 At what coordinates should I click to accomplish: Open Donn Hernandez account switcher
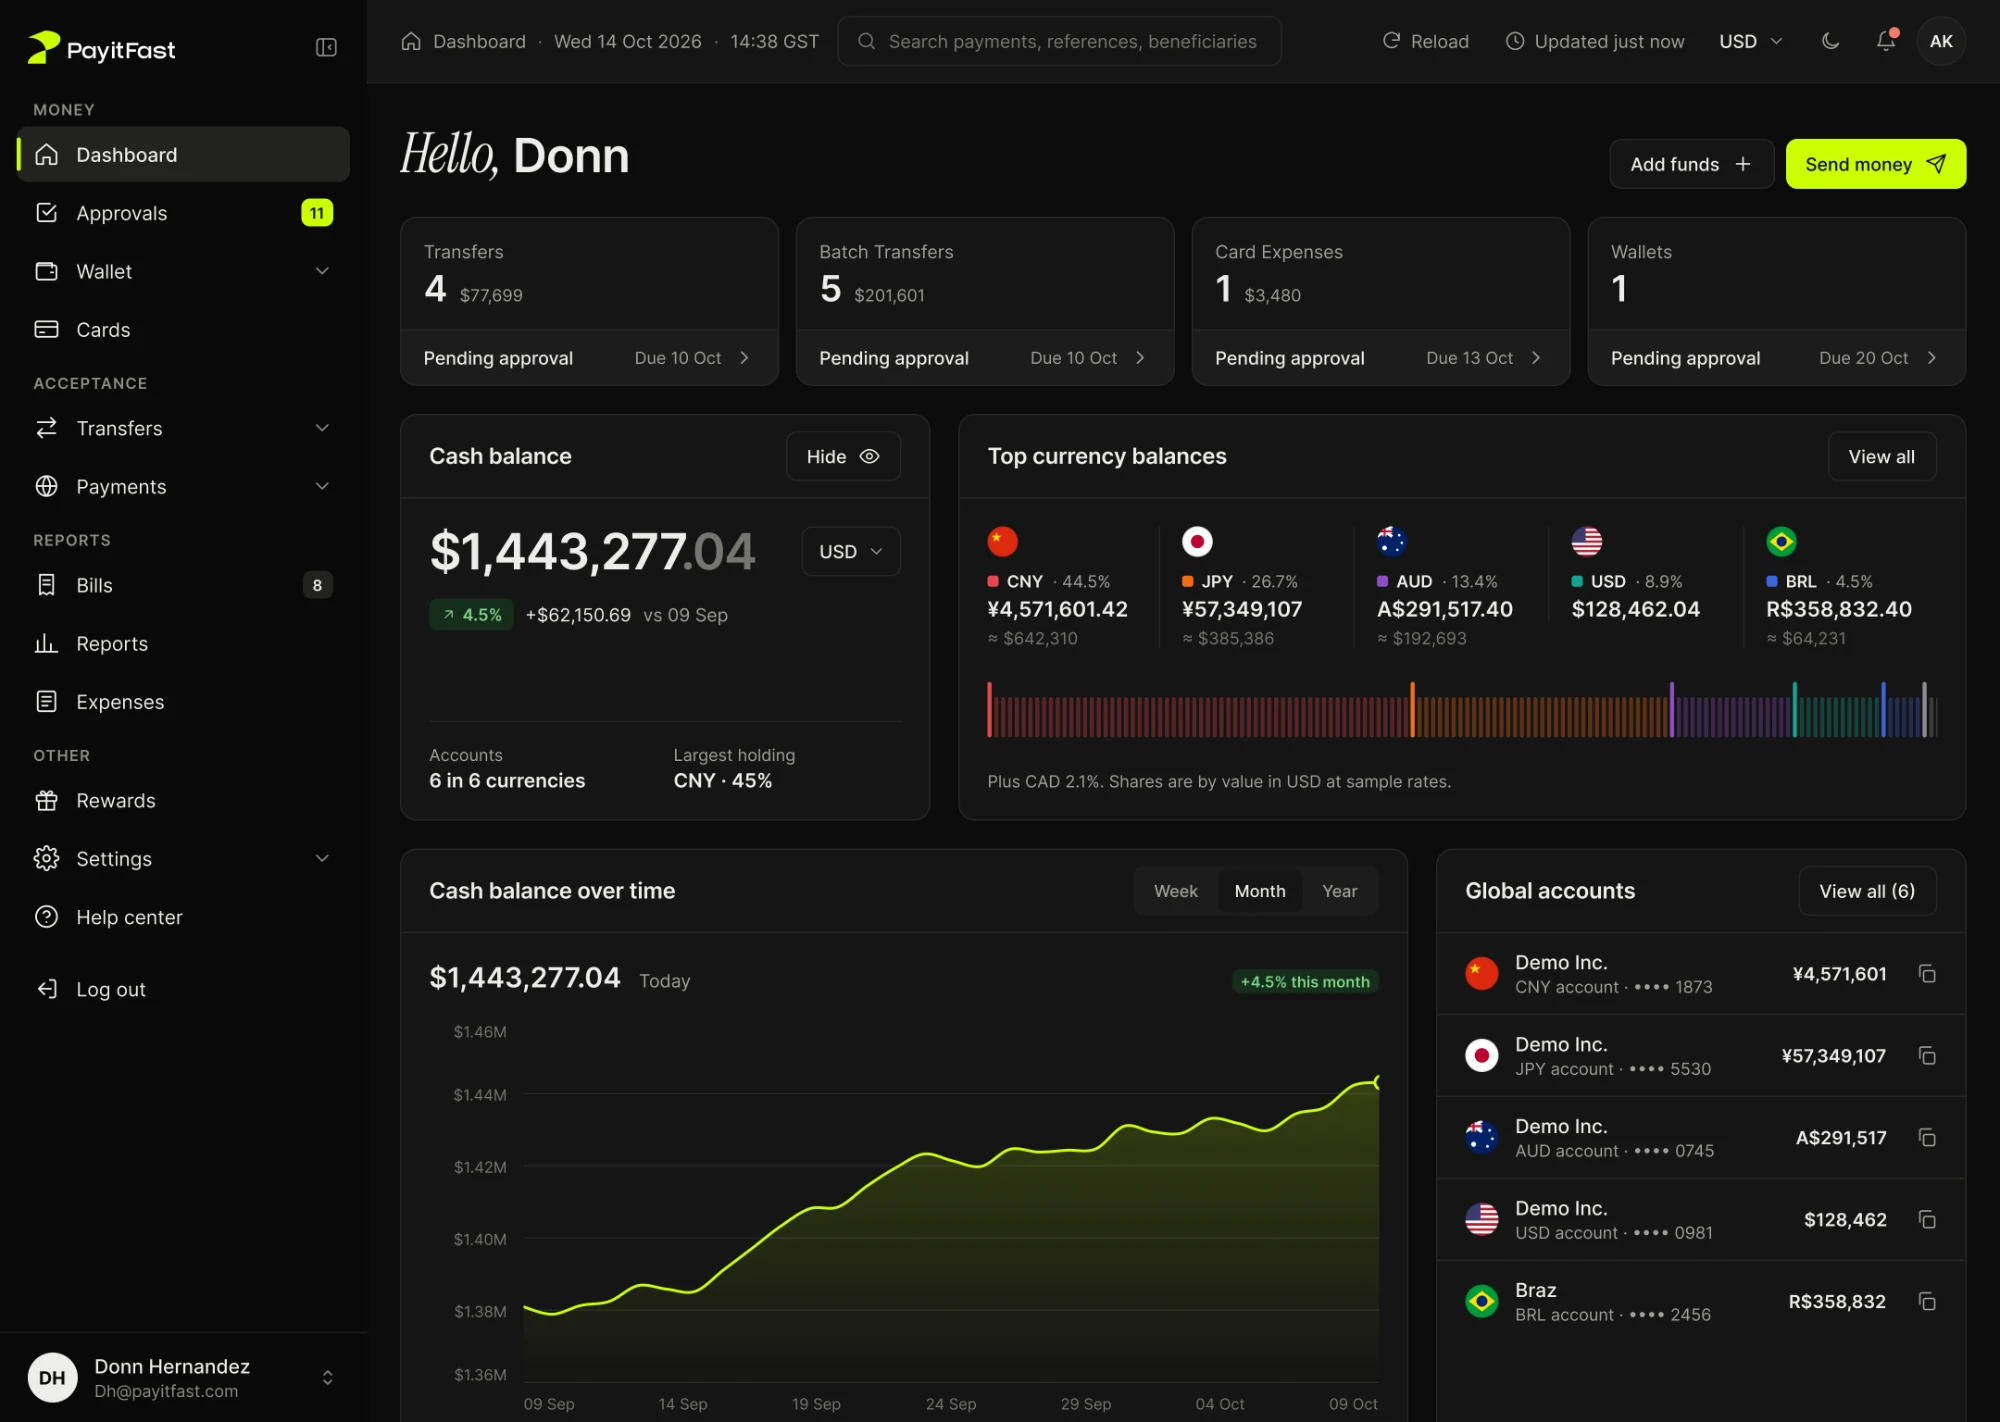pos(183,1378)
